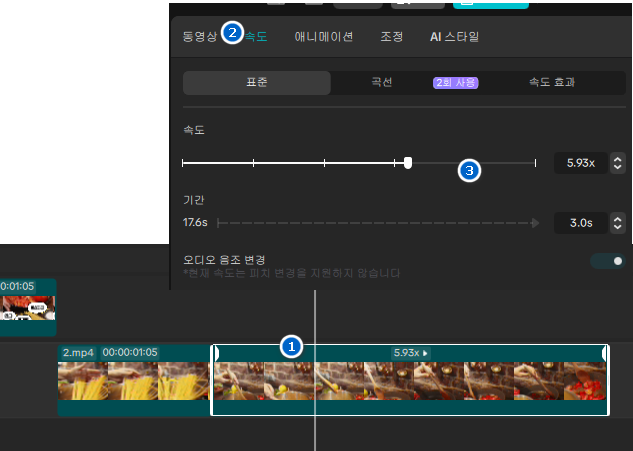The width and height of the screenshot is (633, 451).
Task: Select the 곡선 speed mode
Action: click(381, 82)
